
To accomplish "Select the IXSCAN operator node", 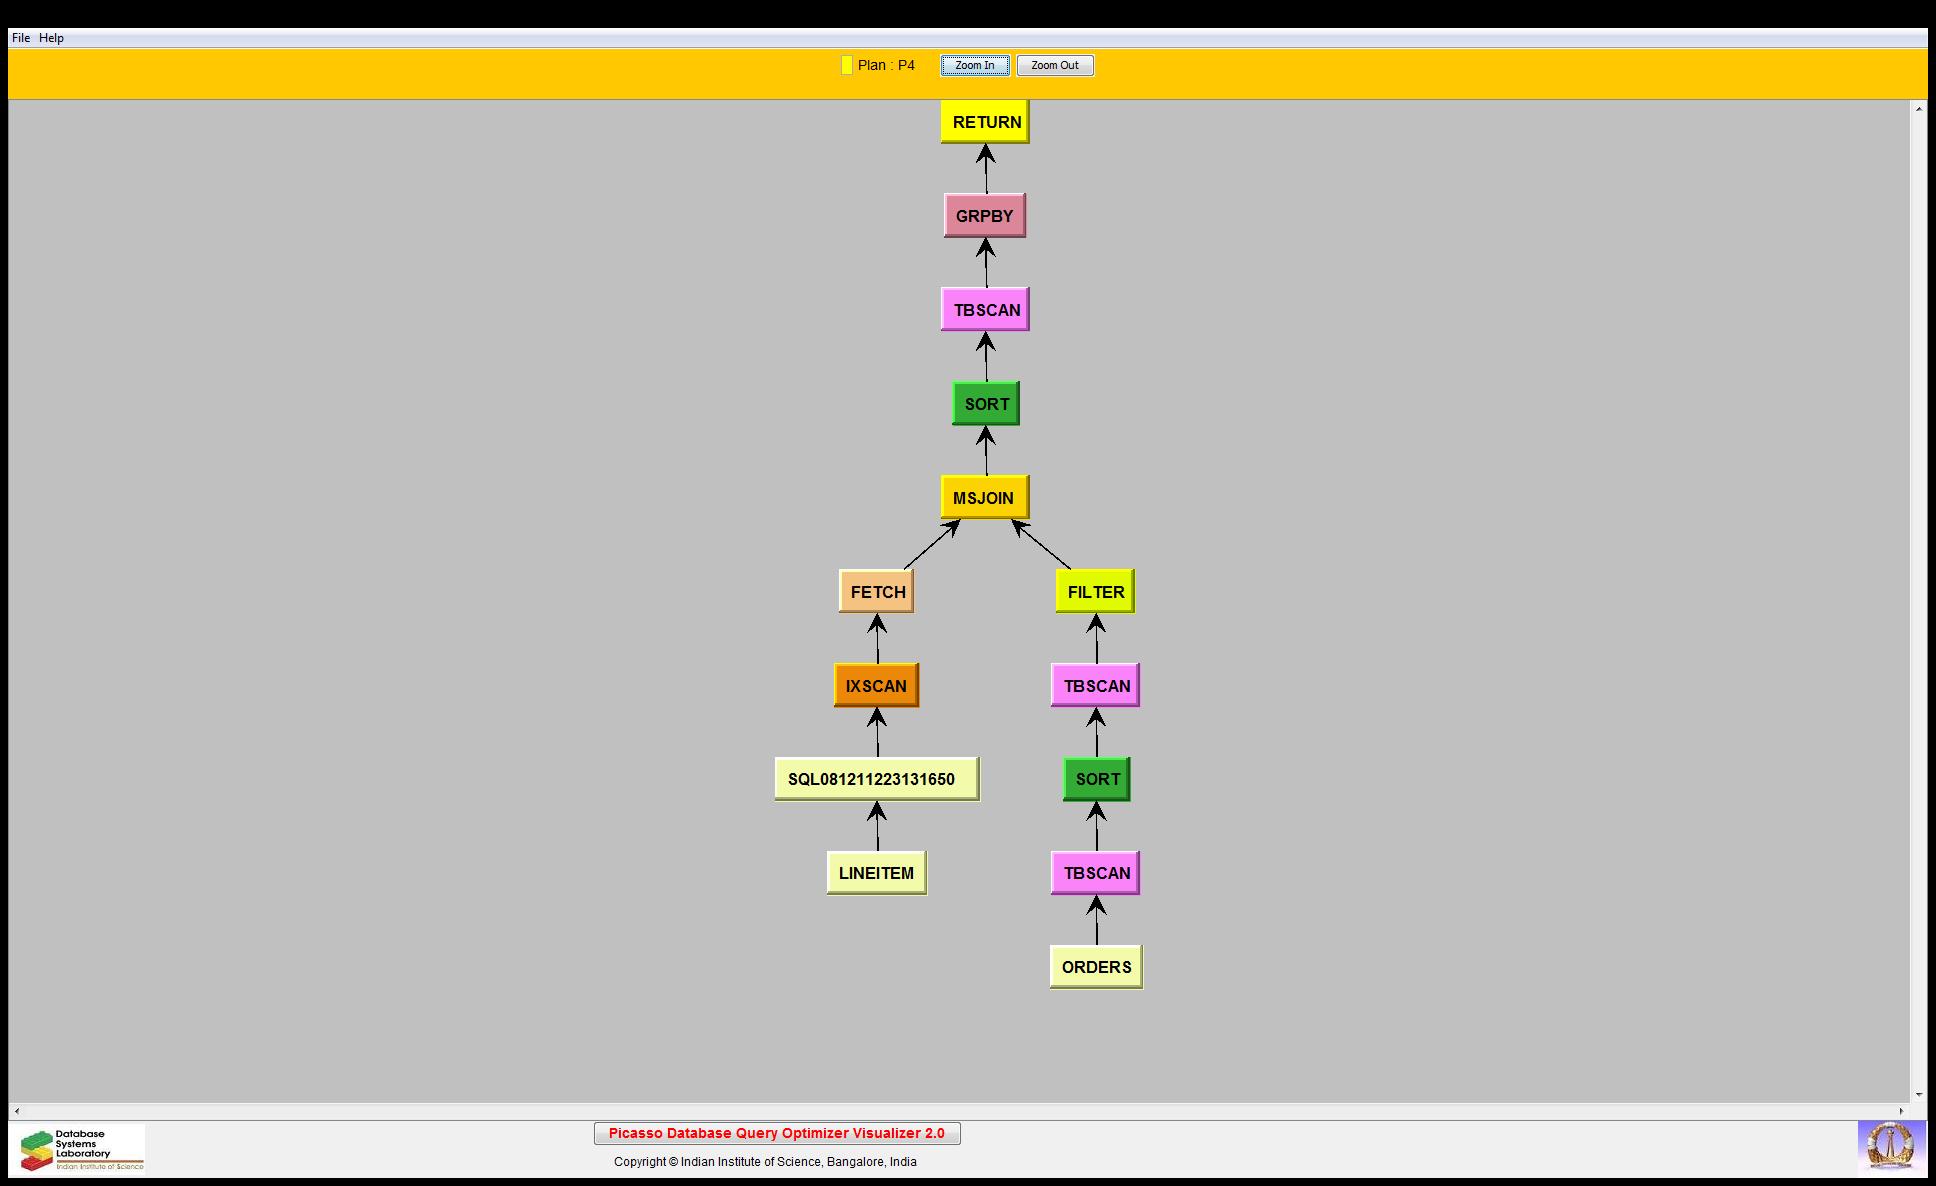I will click(876, 686).
